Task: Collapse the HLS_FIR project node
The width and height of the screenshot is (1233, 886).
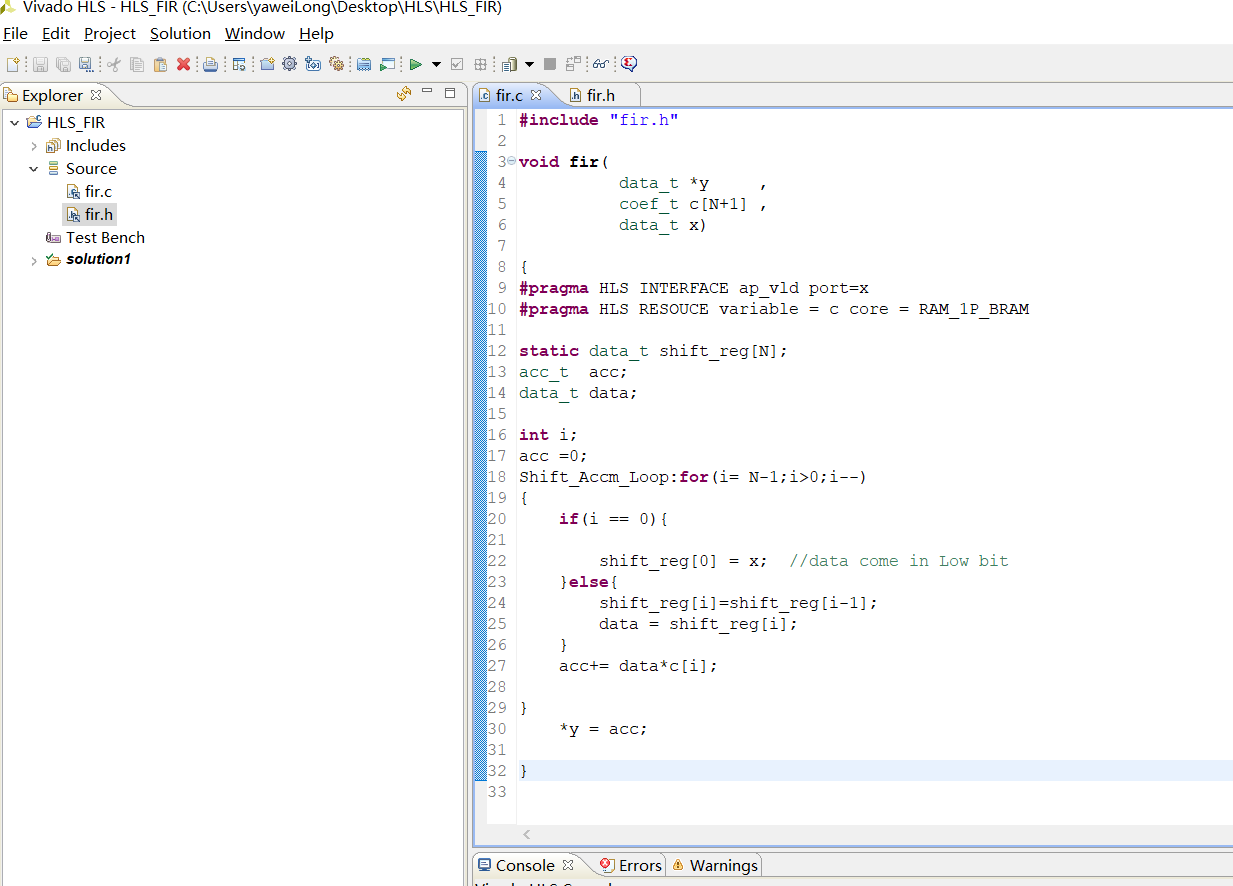Action: (14, 123)
